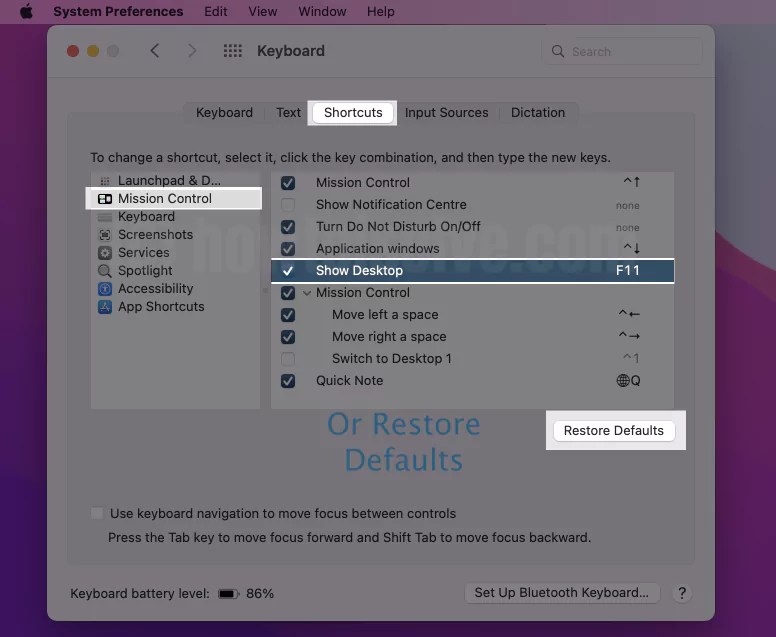Click the control-left-arrow shortcut for Move left a space
This screenshot has width=776, height=637.
[630, 314]
